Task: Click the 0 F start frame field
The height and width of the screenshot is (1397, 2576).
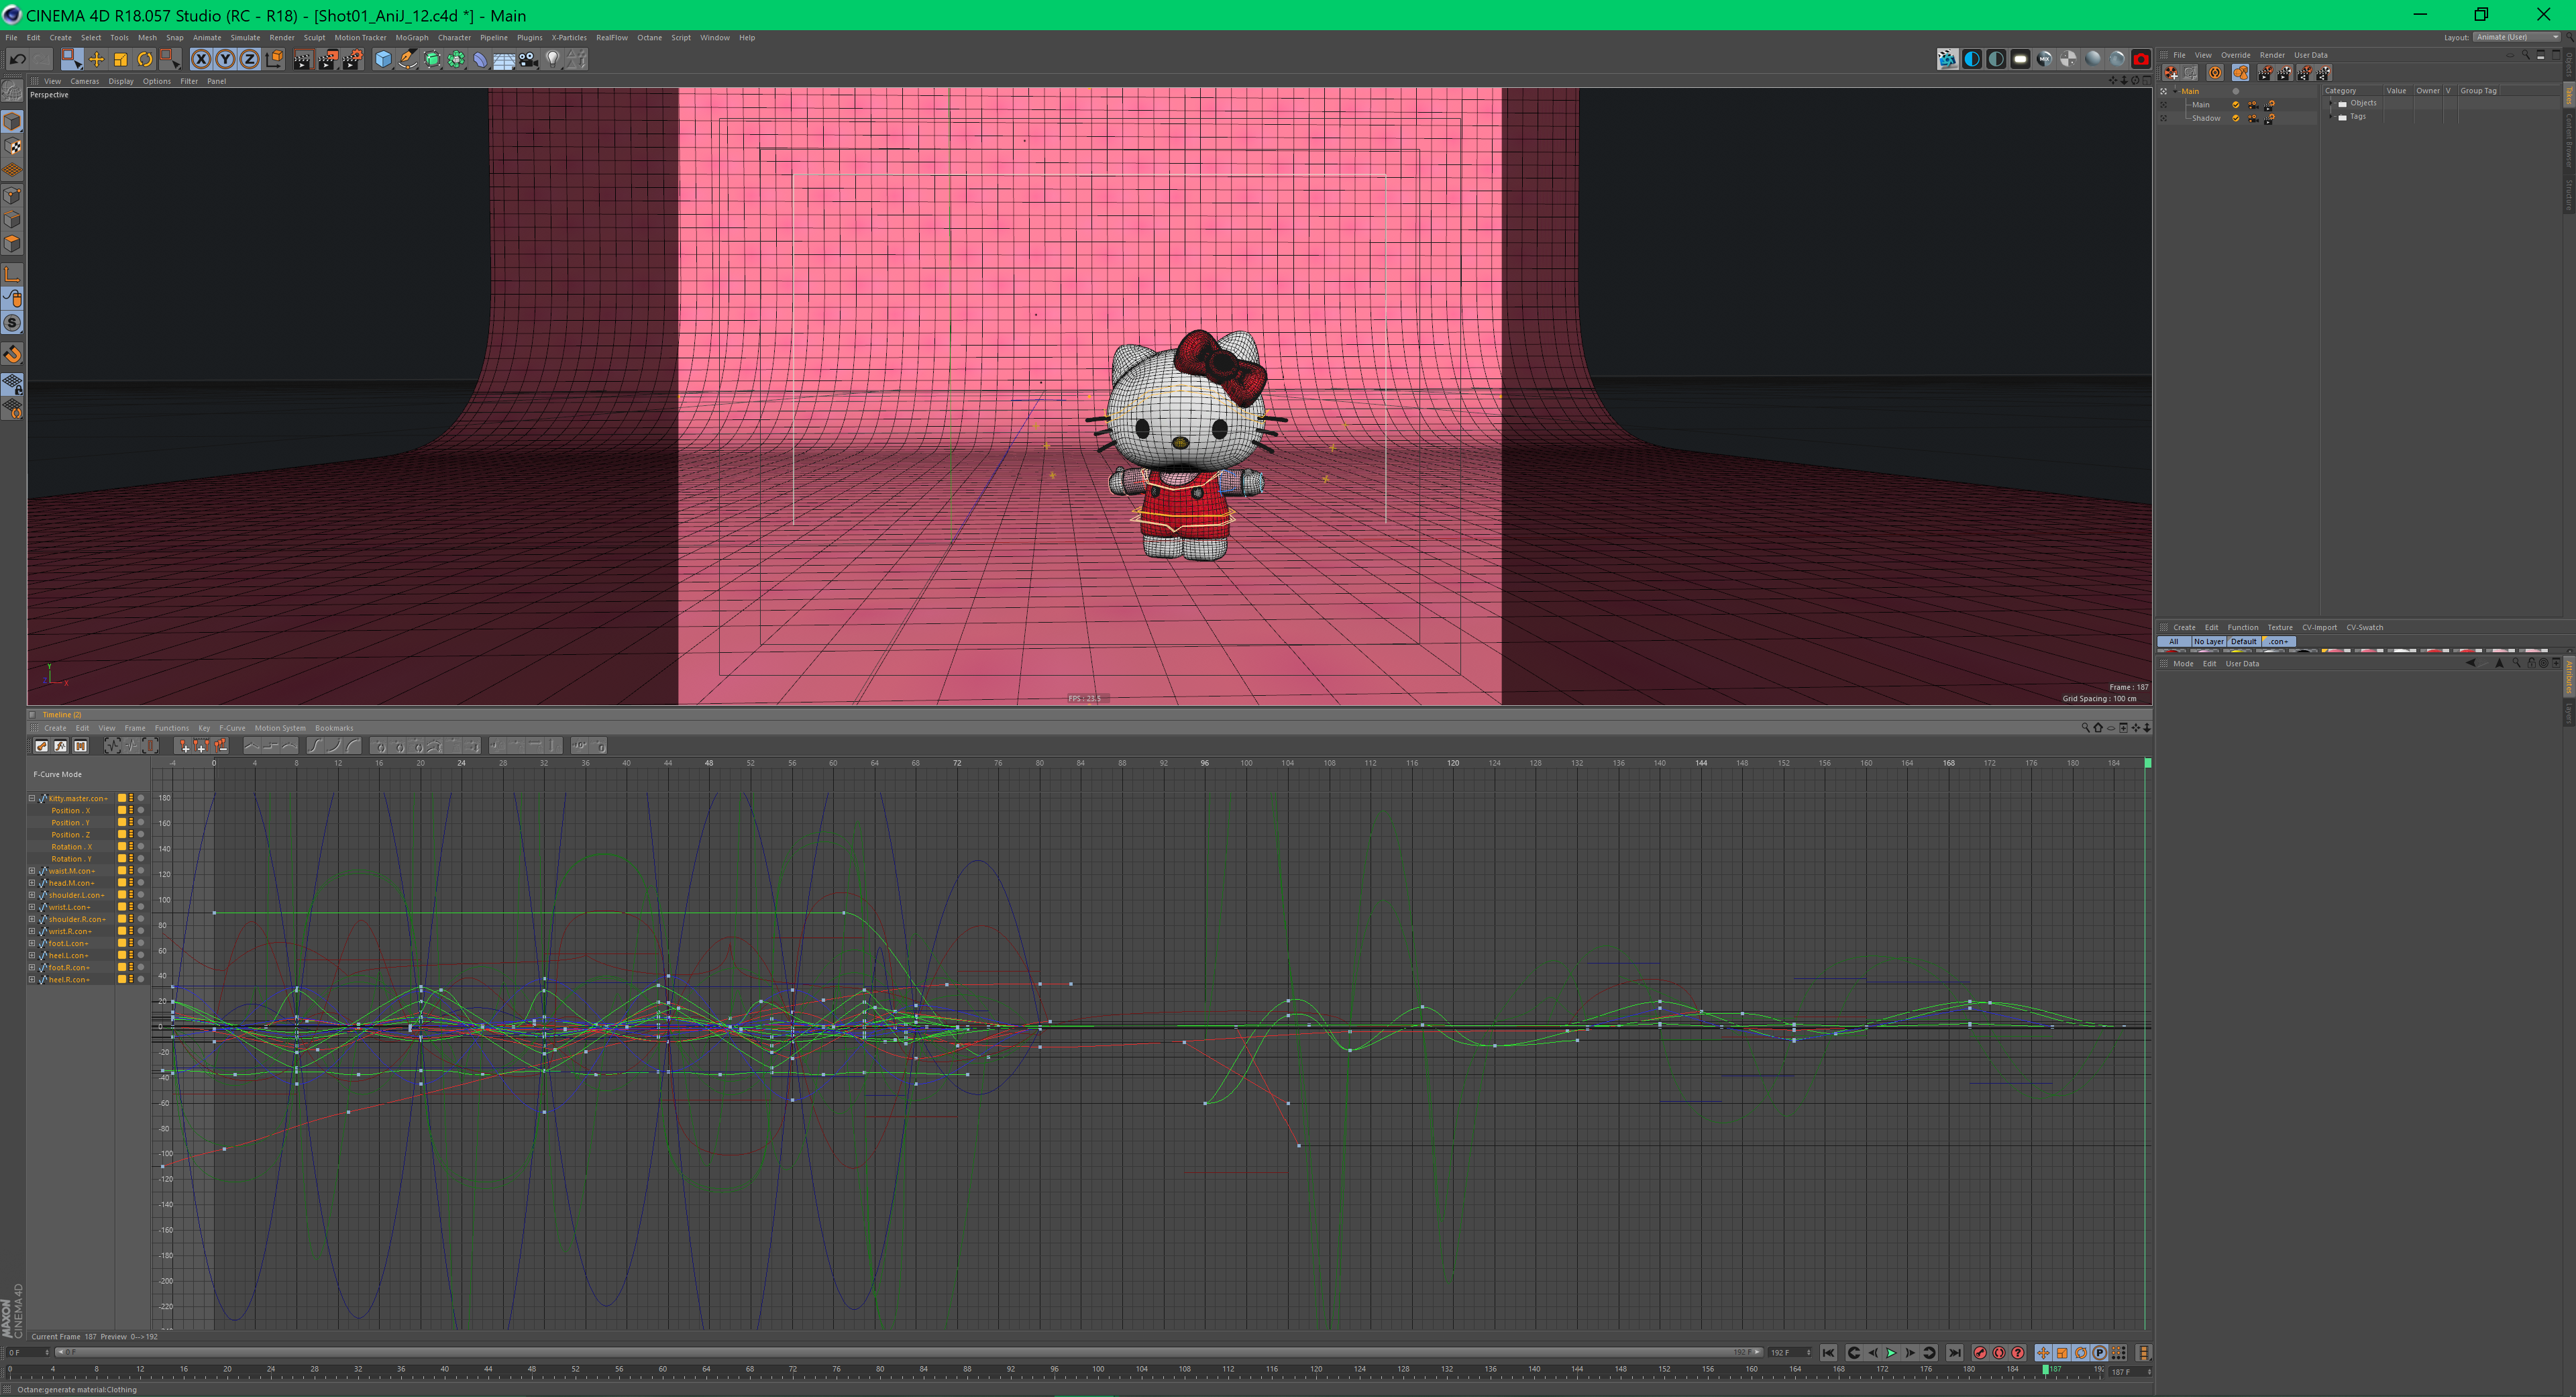Action: pos(27,1353)
